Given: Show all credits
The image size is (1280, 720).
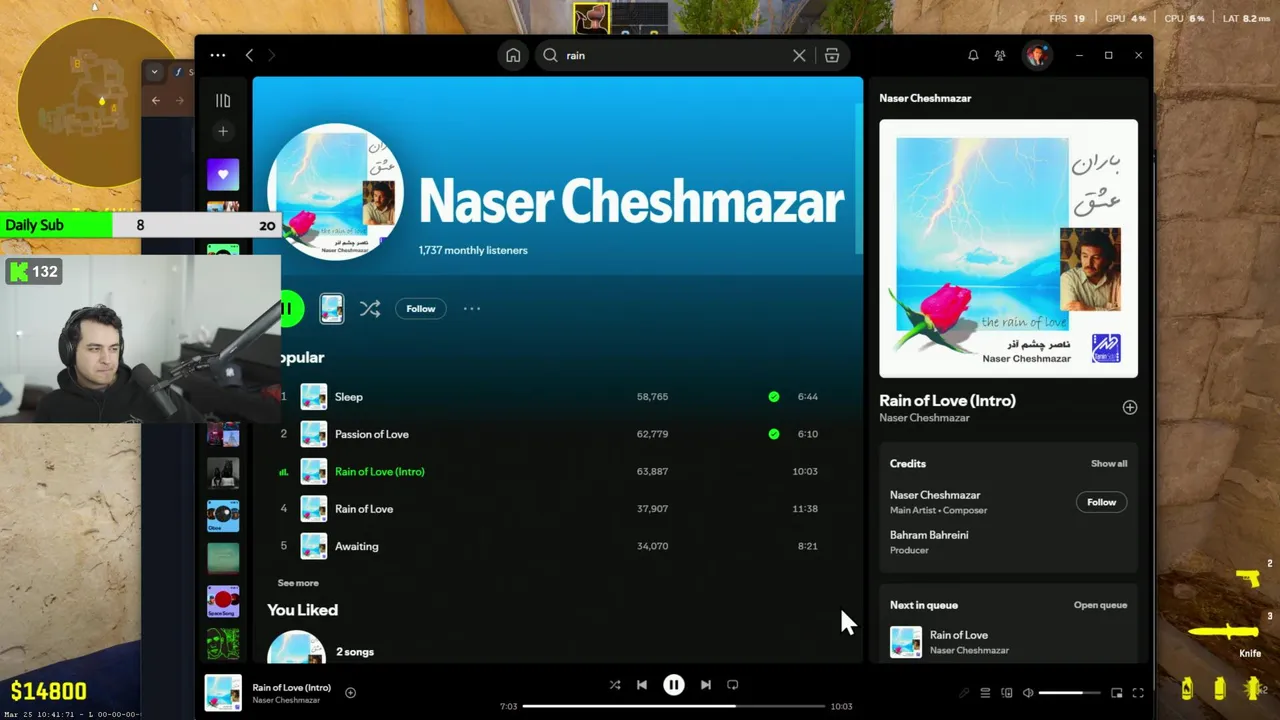Looking at the screenshot, I should [x=1109, y=464].
